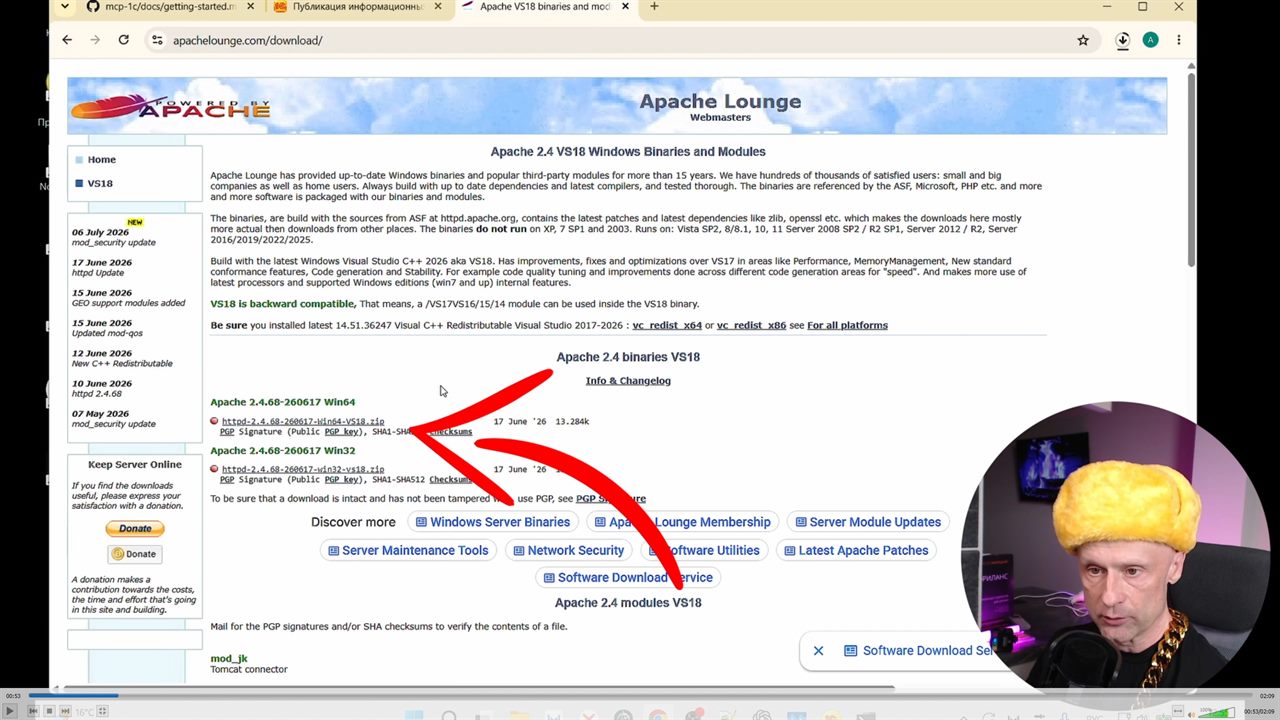Viewport: 1280px width, 720px height.
Task: Open the VS18 sidebar link
Action: coord(99,184)
